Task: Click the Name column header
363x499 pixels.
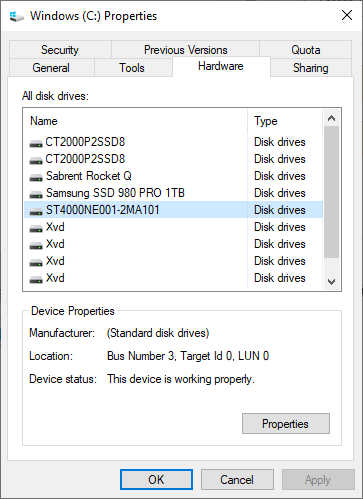Action: click(x=135, y=121)
